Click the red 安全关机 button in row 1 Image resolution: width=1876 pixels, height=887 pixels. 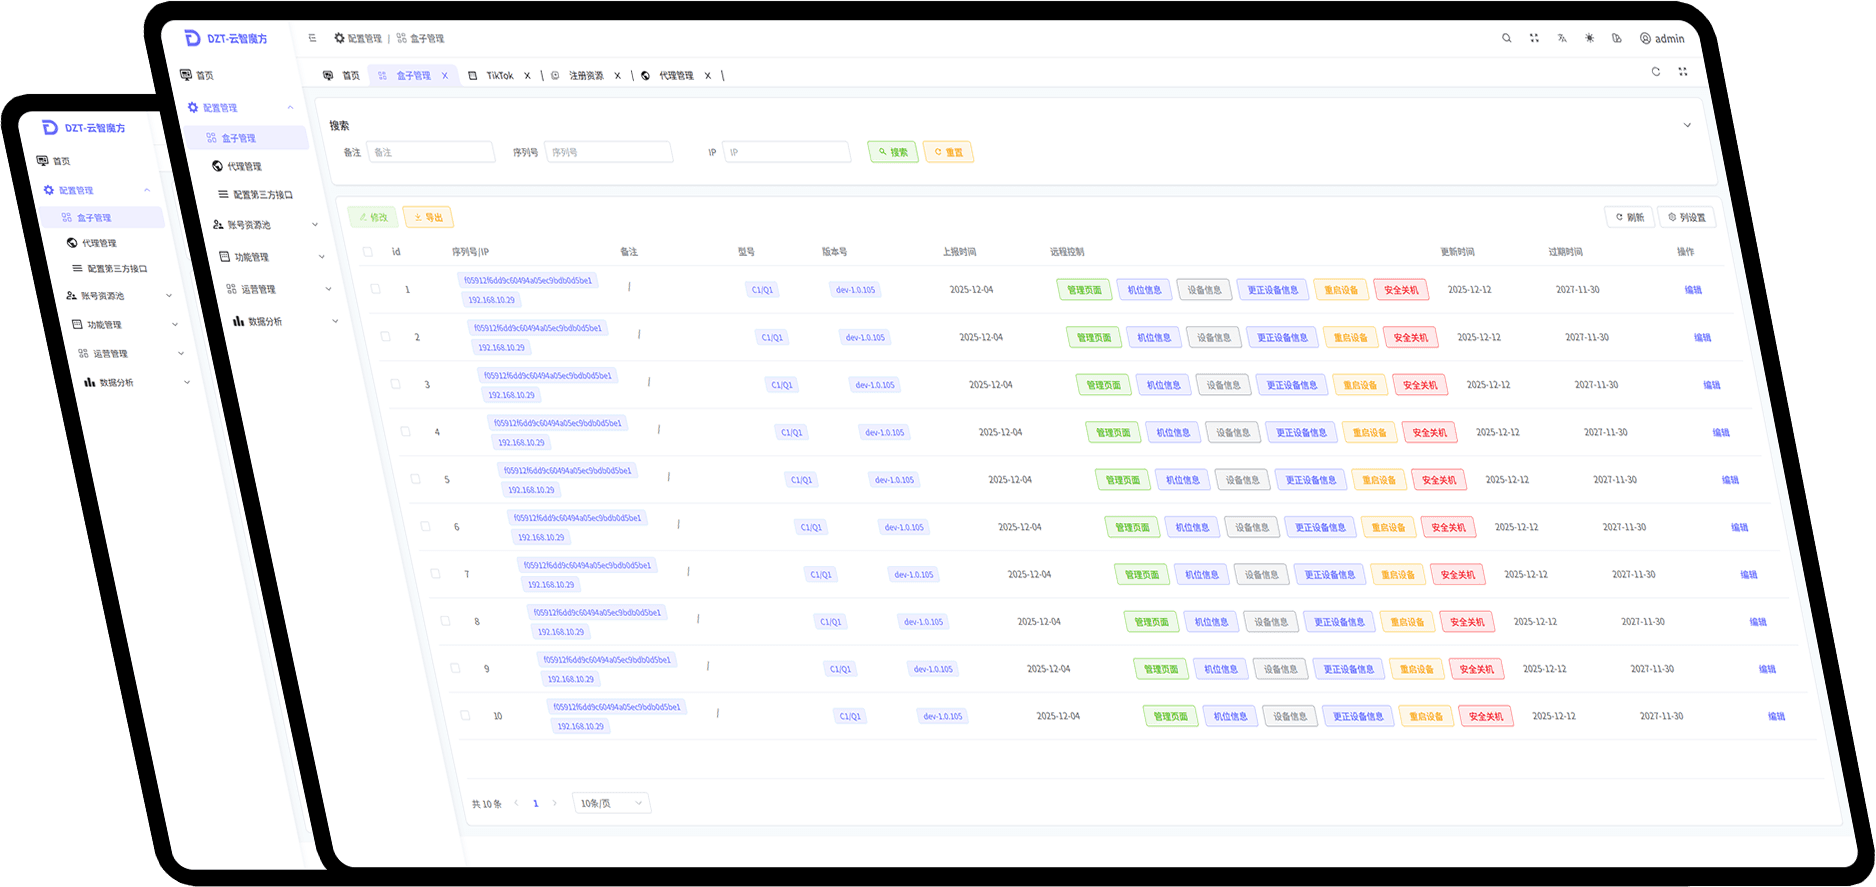point(1400,290)
